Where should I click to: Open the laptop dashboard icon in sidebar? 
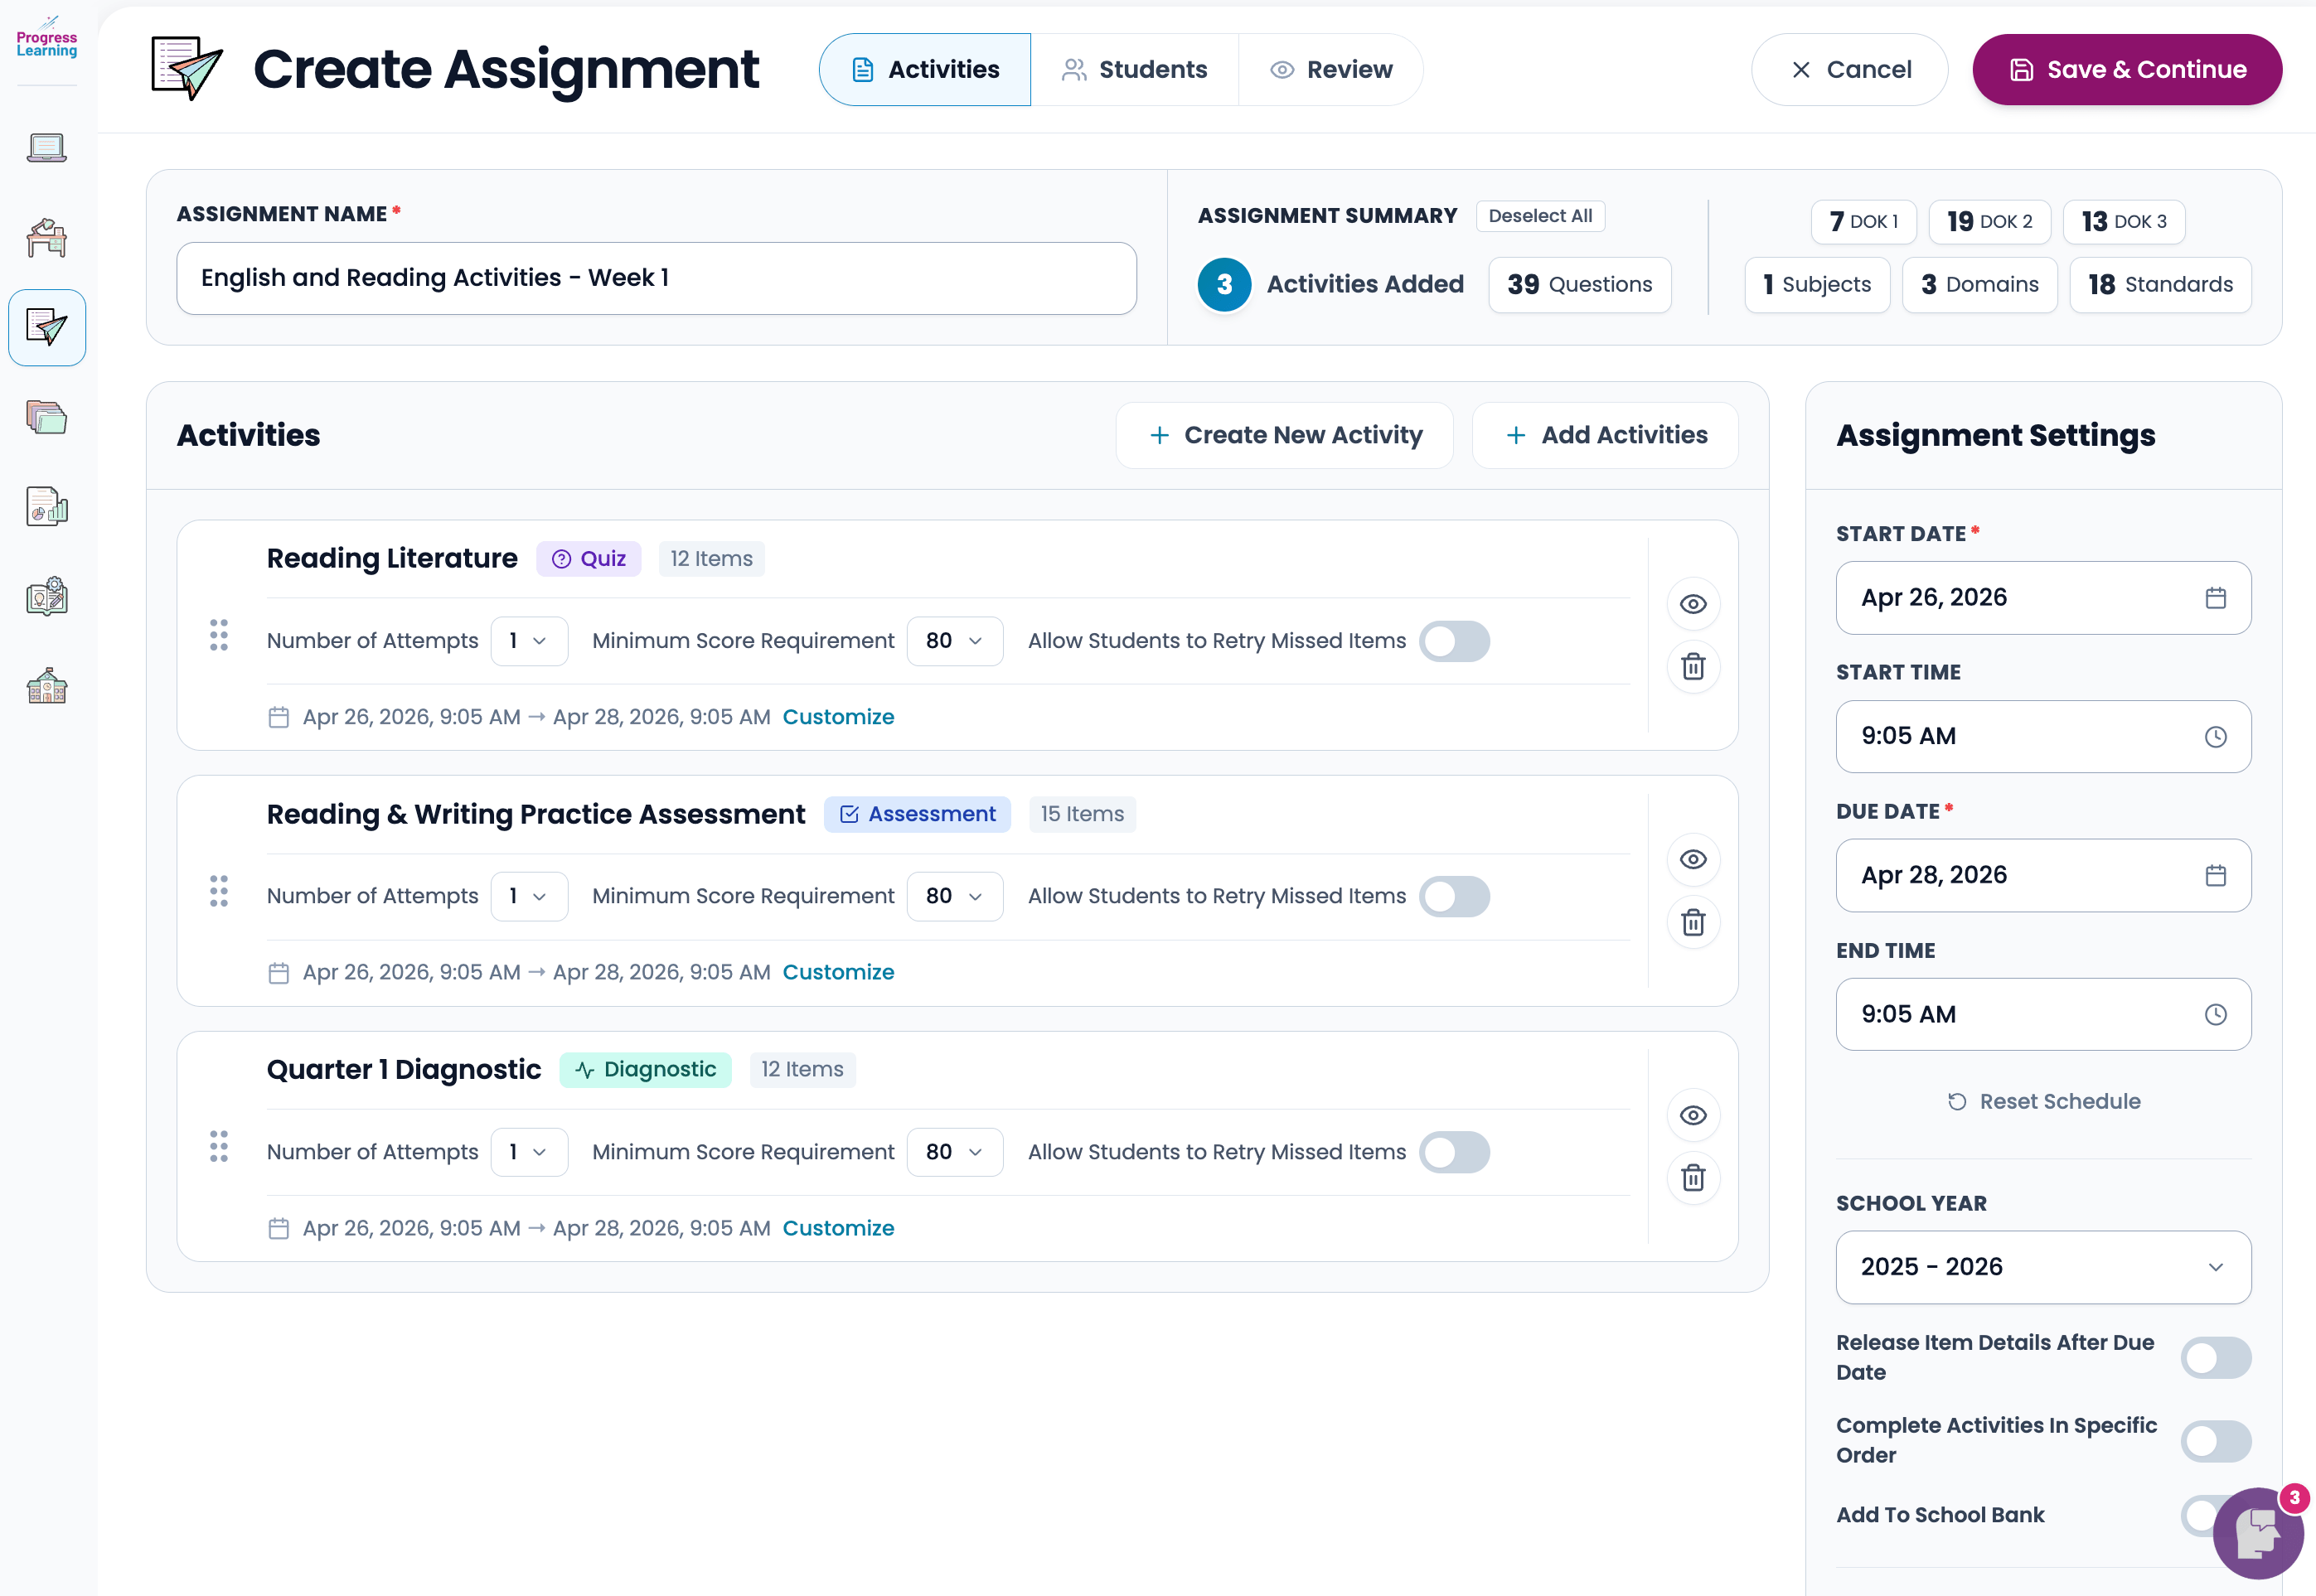[47, 147]
